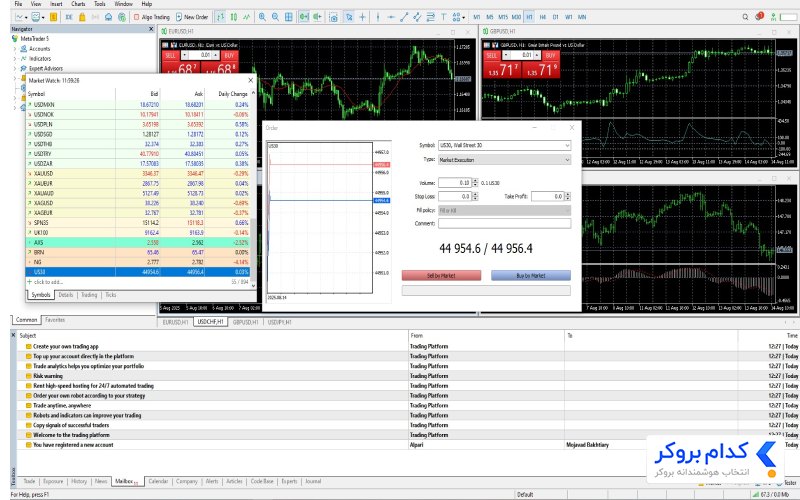Click the Zoom In magnifier icon
The width and height of the screenshot is (800, 500).
point(262,17)
